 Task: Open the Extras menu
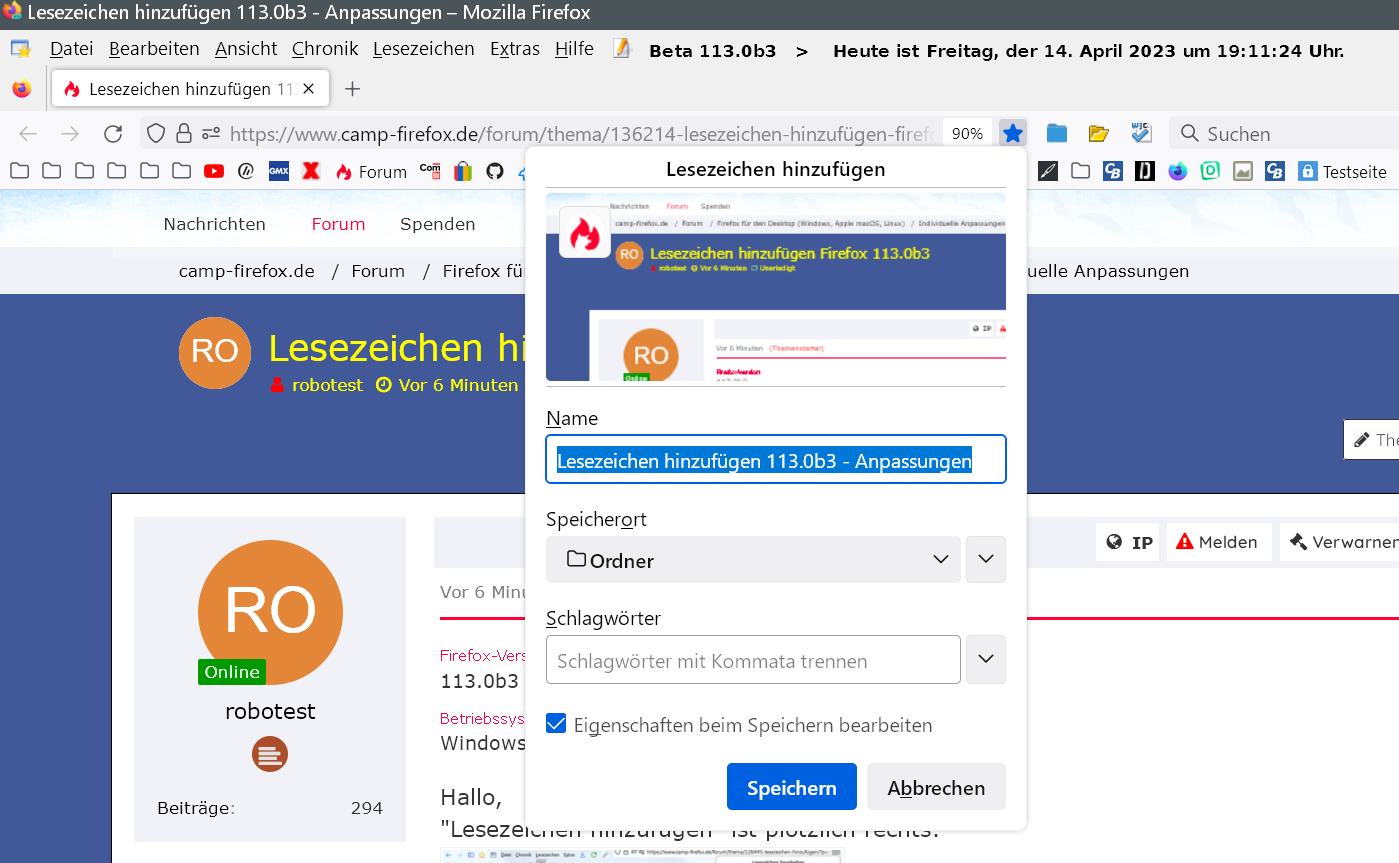tap(515, 49)
